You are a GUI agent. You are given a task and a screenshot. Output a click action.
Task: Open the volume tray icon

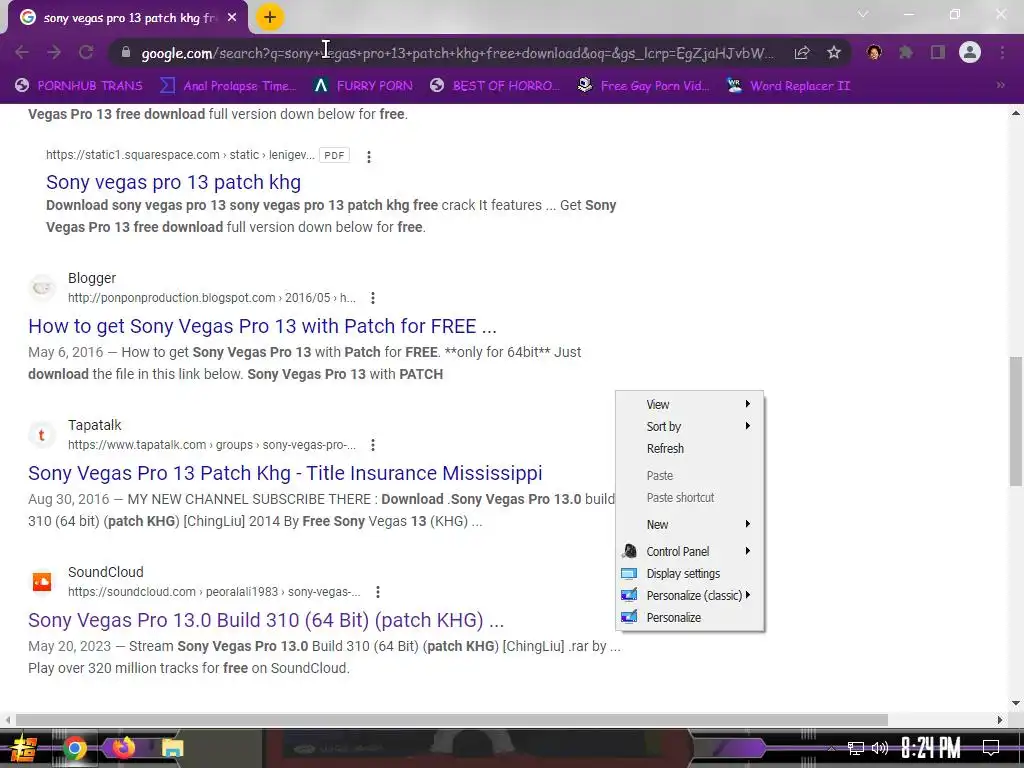[x=880, y=748]
